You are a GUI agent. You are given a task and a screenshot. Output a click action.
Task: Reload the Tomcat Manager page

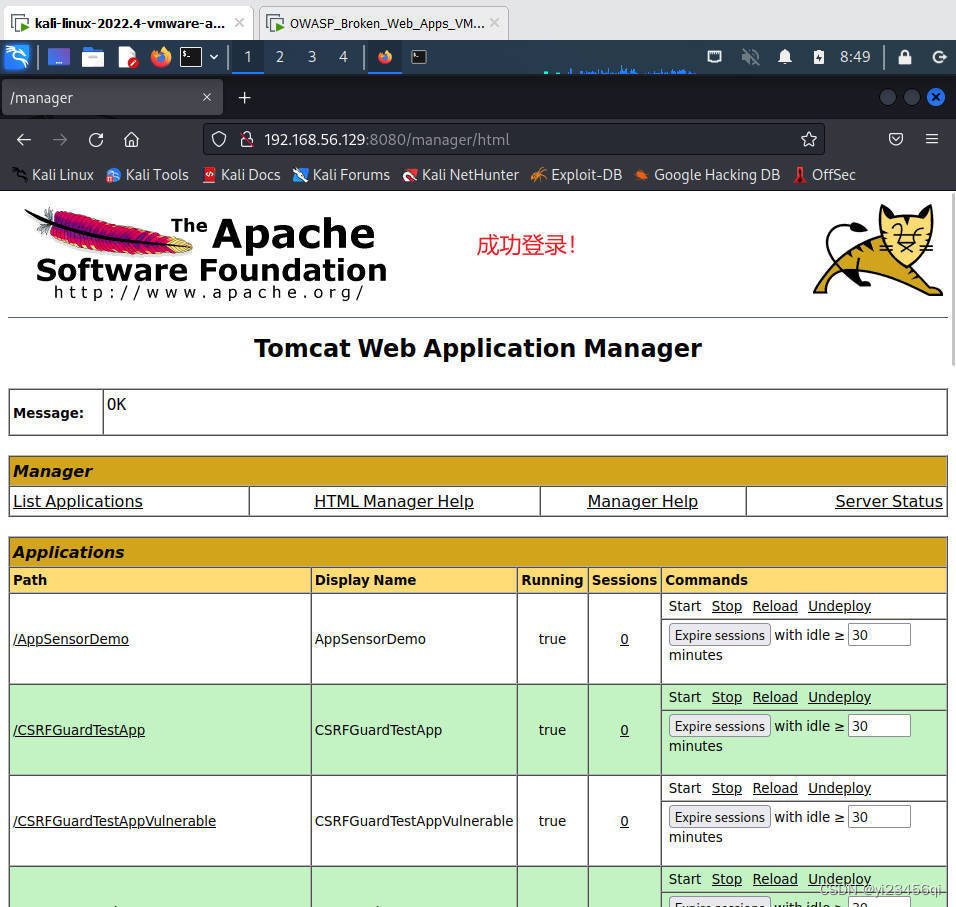click(x=95, y=139)
